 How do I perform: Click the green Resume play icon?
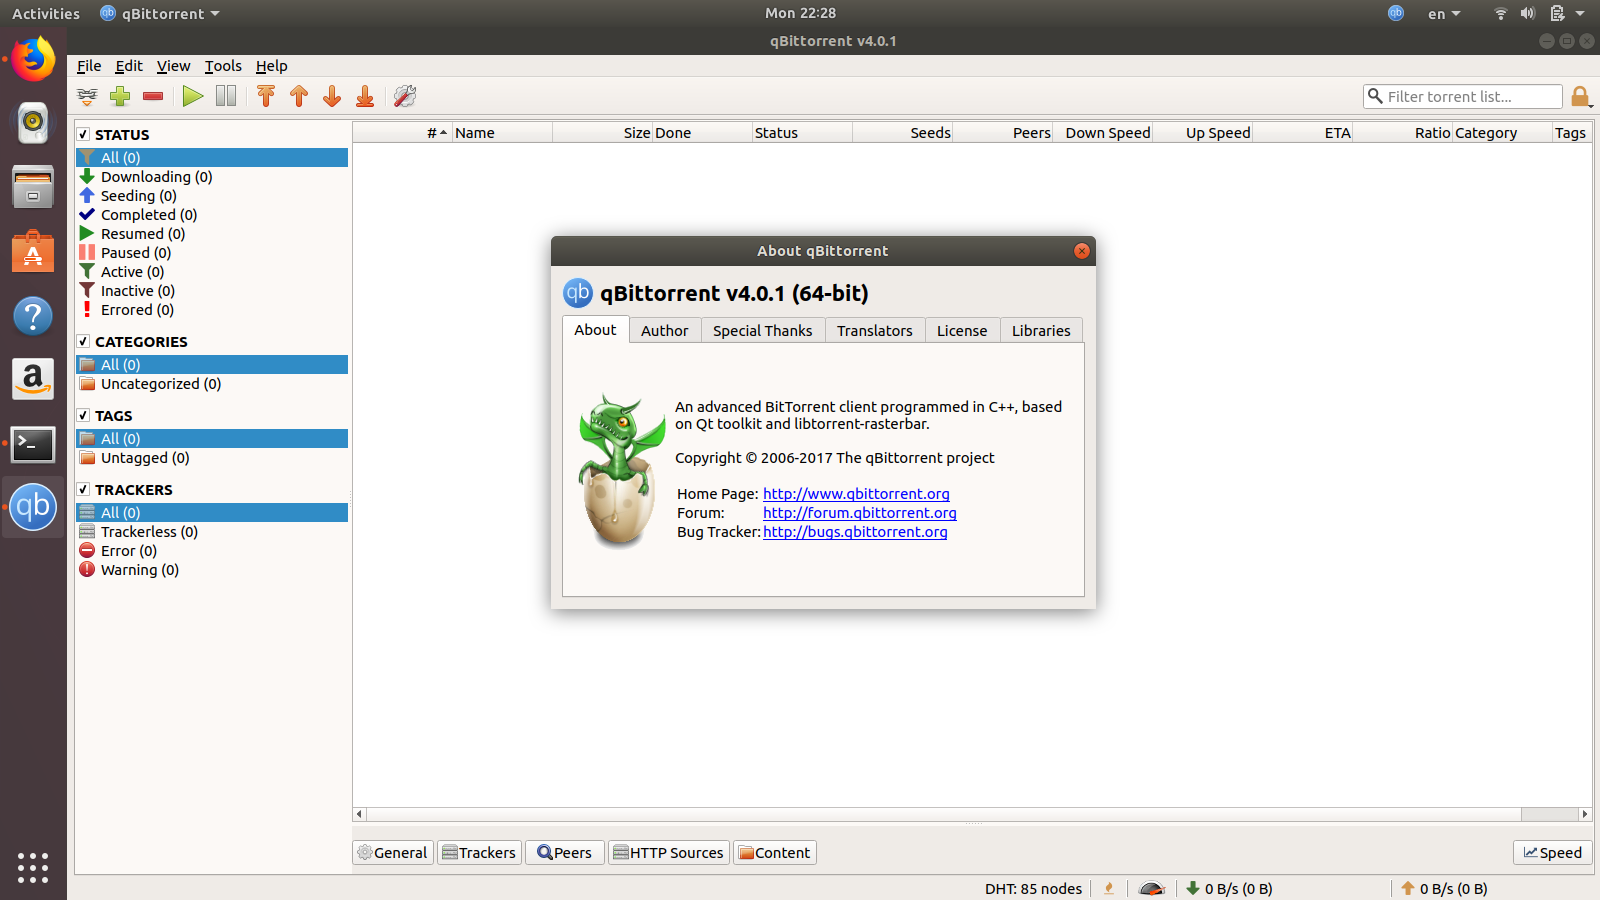click(193, 96)
